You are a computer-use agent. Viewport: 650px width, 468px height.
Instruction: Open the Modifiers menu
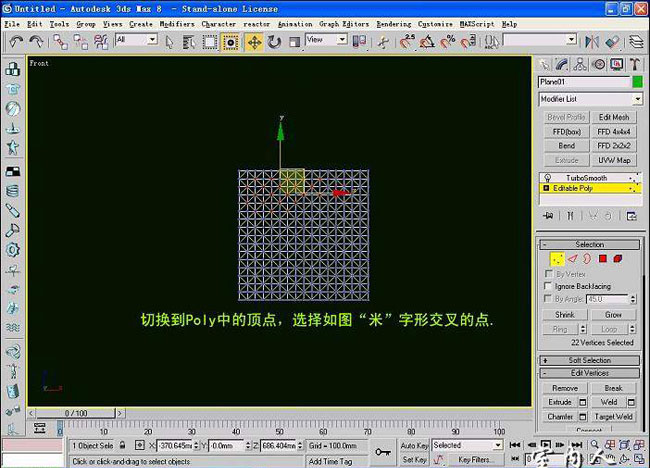[x=177, y=24]
